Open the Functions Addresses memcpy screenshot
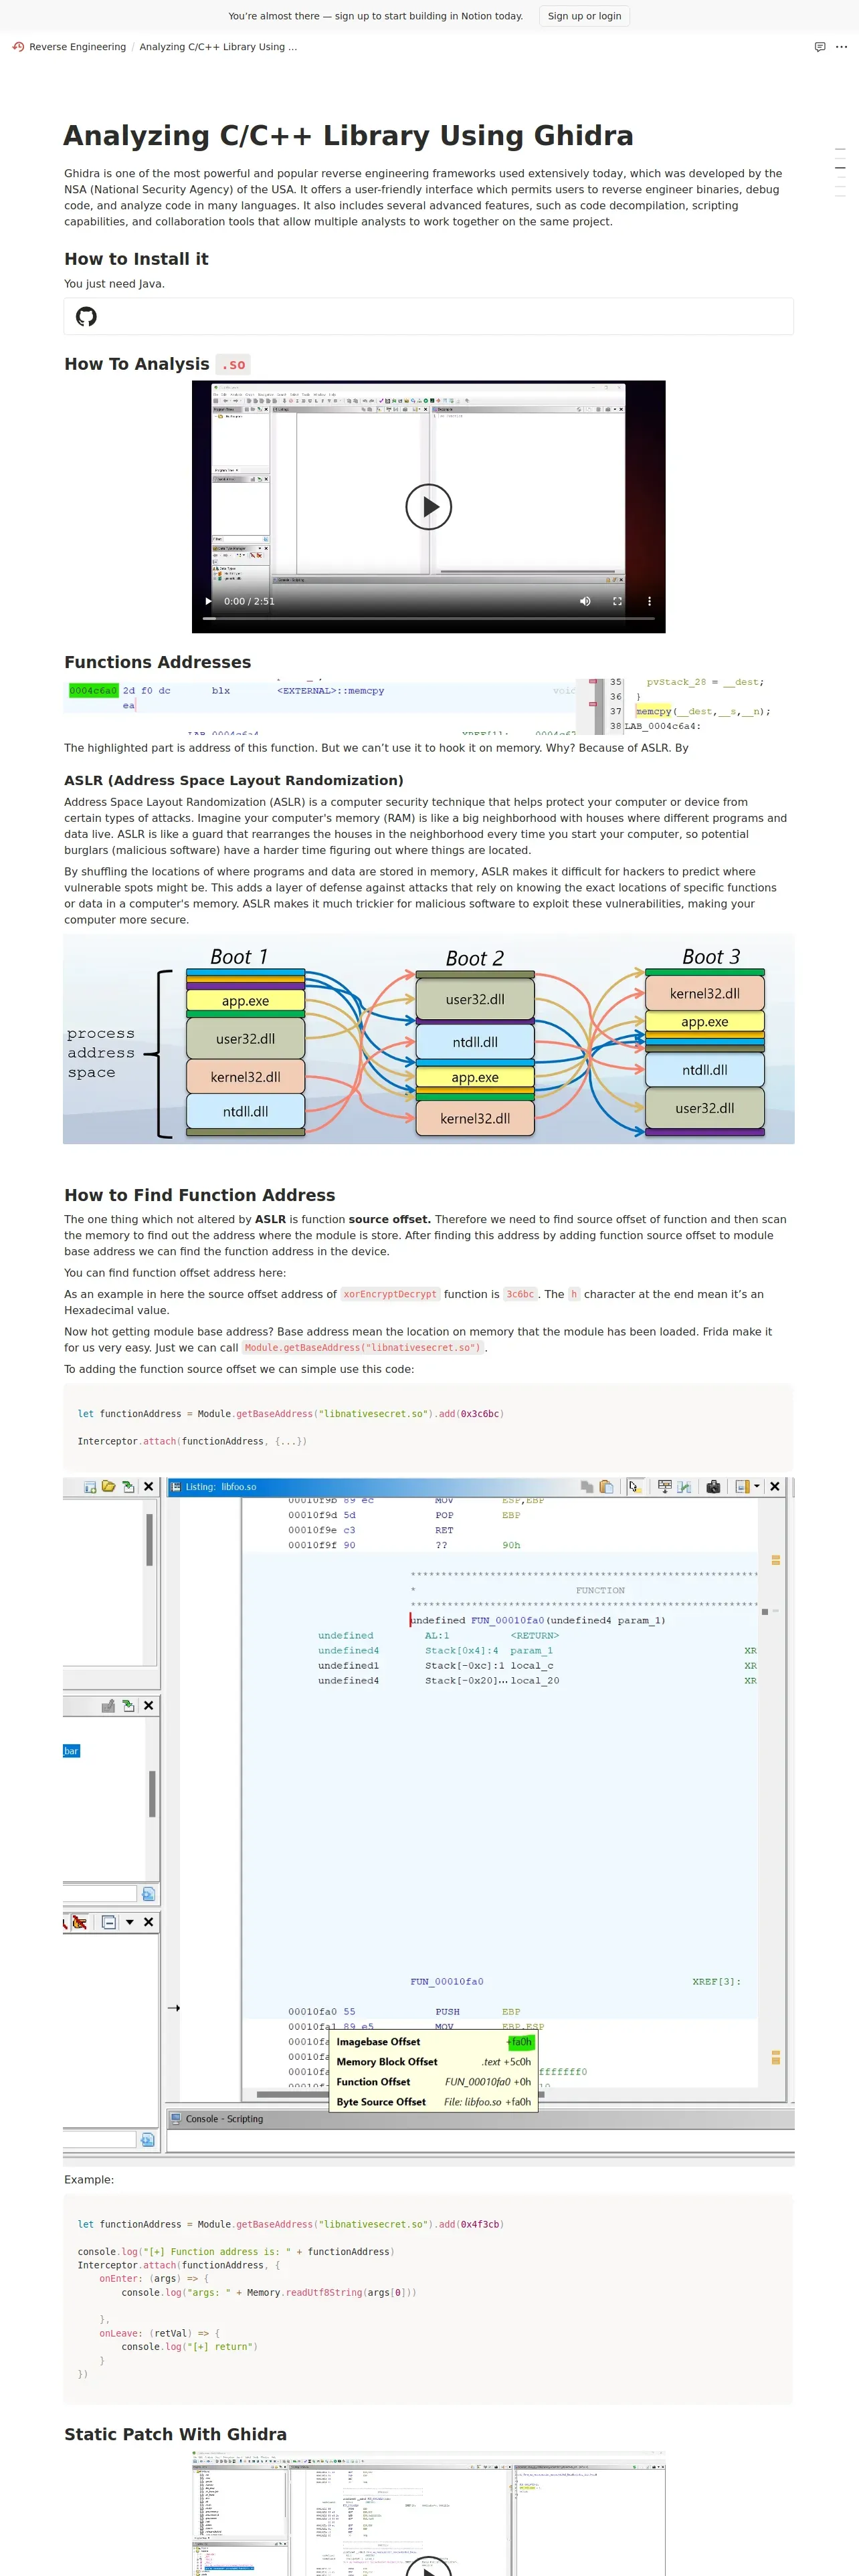This screenshot has height=2576, width=859. [x=428, y=706]
